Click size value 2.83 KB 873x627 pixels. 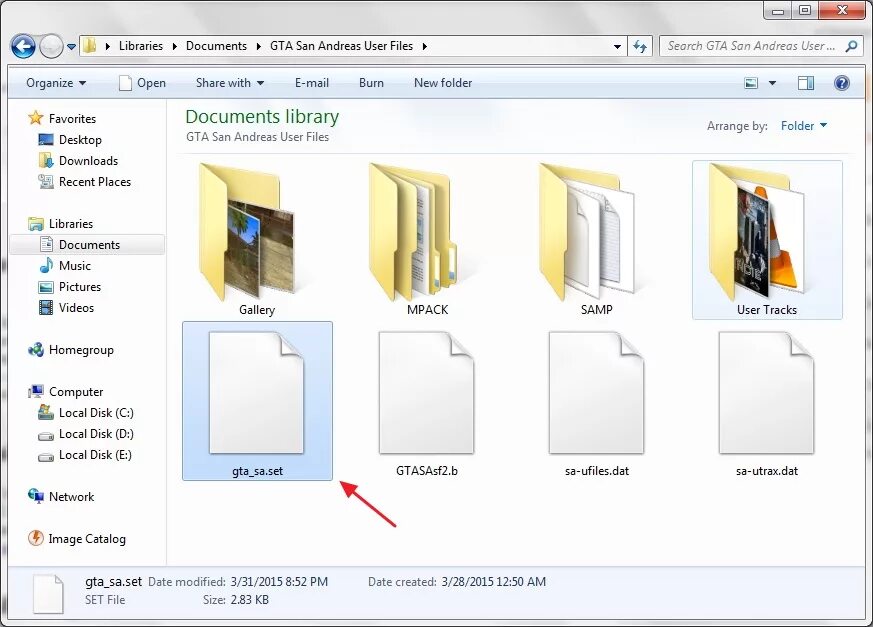pyautogui.click(x=249, y=600)
